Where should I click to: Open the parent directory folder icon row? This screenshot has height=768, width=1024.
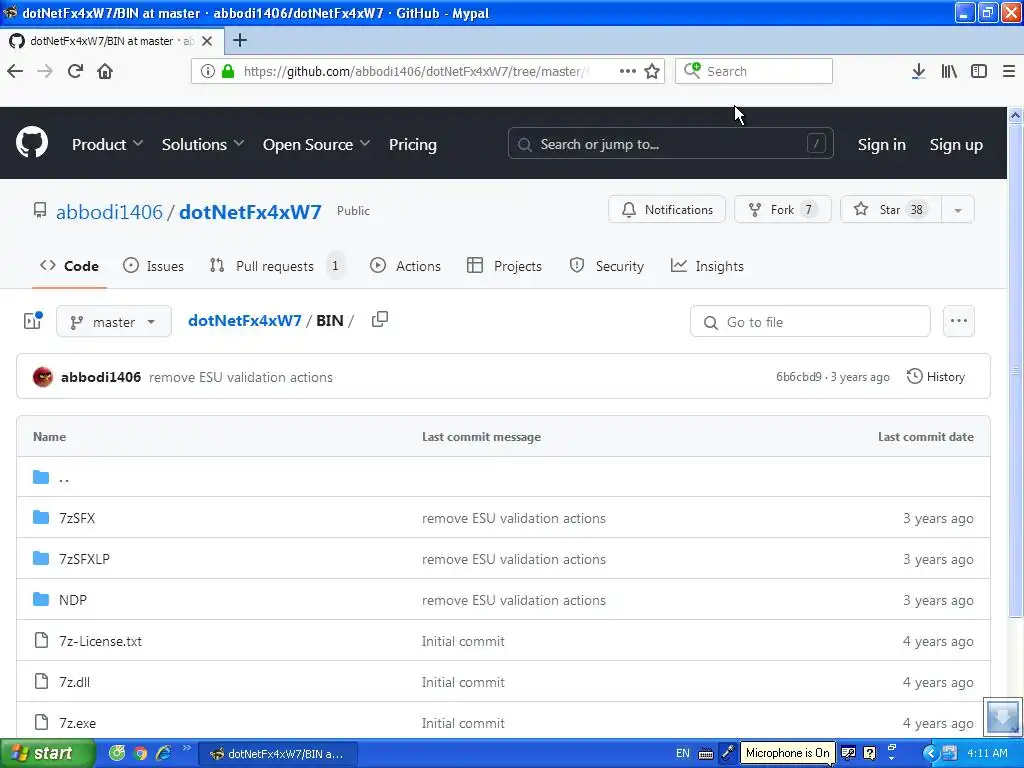tap(503, 477)
